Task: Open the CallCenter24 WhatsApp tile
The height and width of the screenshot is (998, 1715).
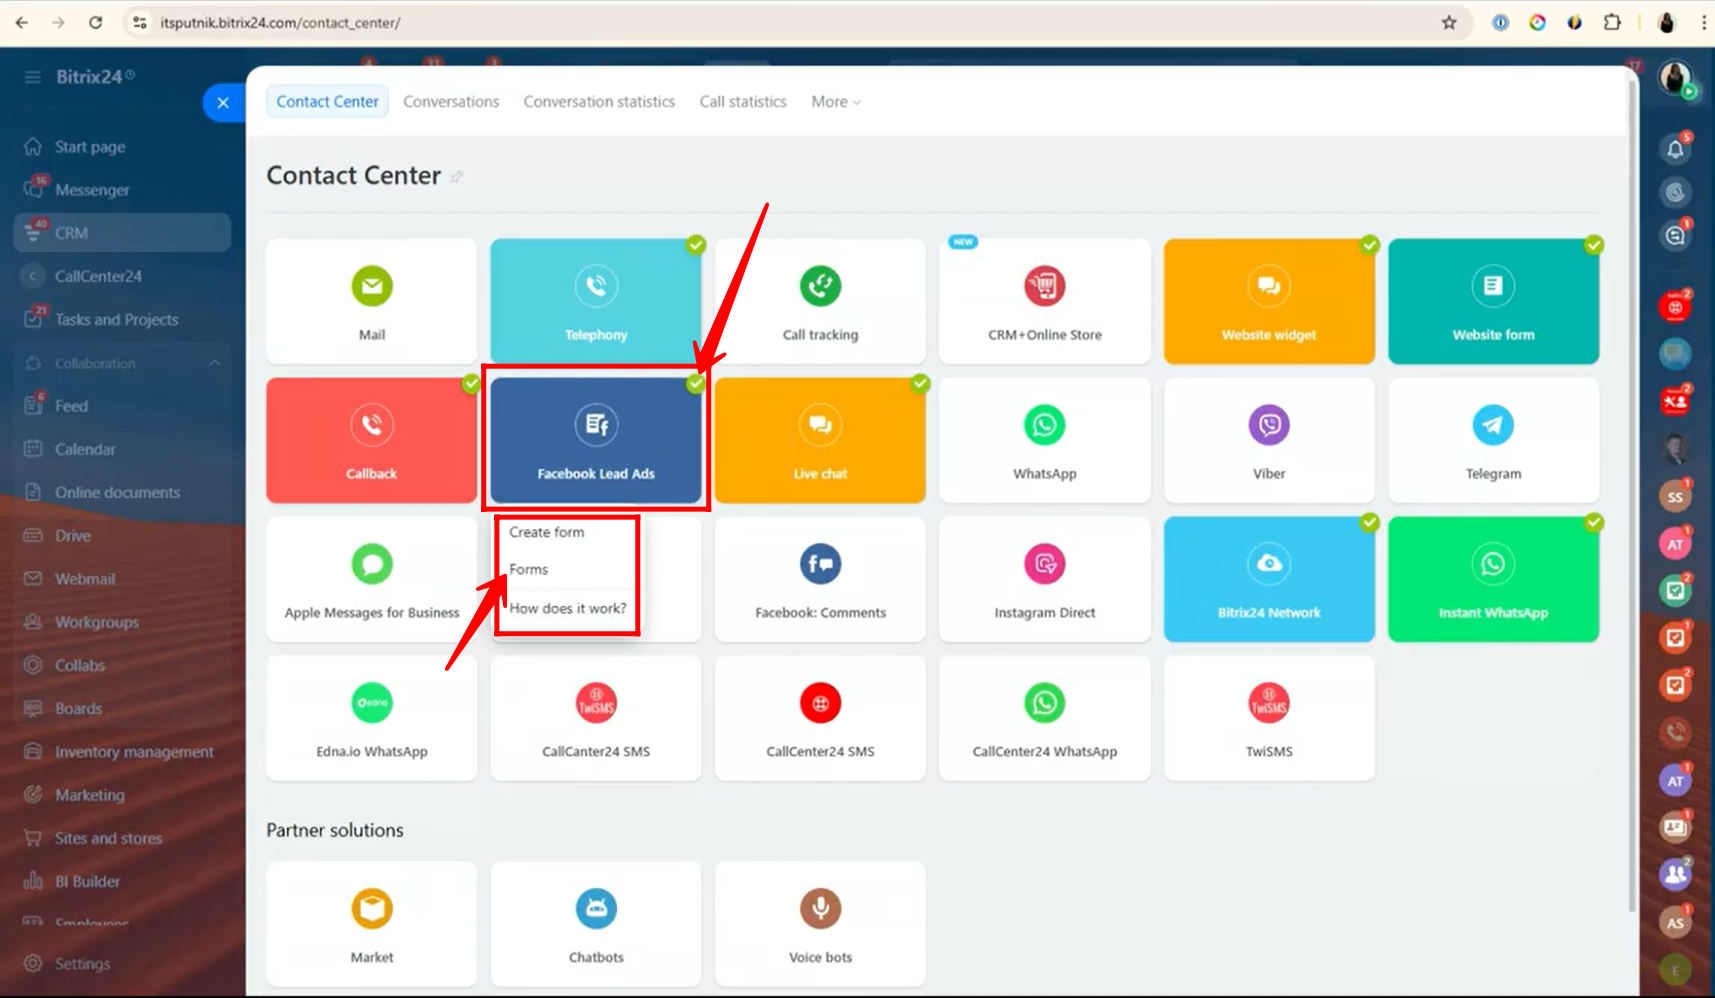Action: [x=1045, y=718]
